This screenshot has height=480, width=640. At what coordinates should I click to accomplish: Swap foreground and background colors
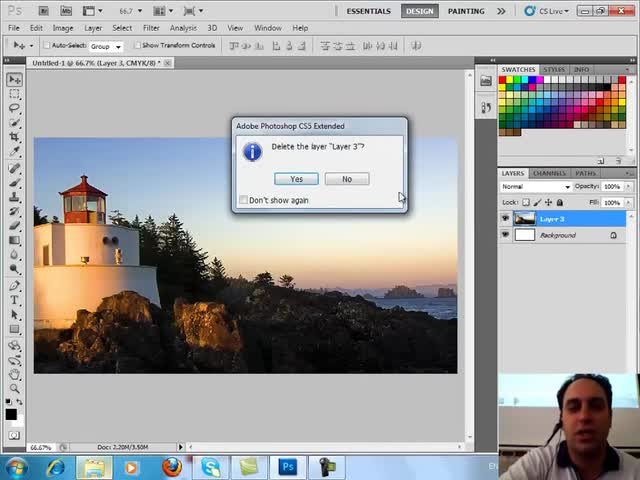click(x=19, y=402)
